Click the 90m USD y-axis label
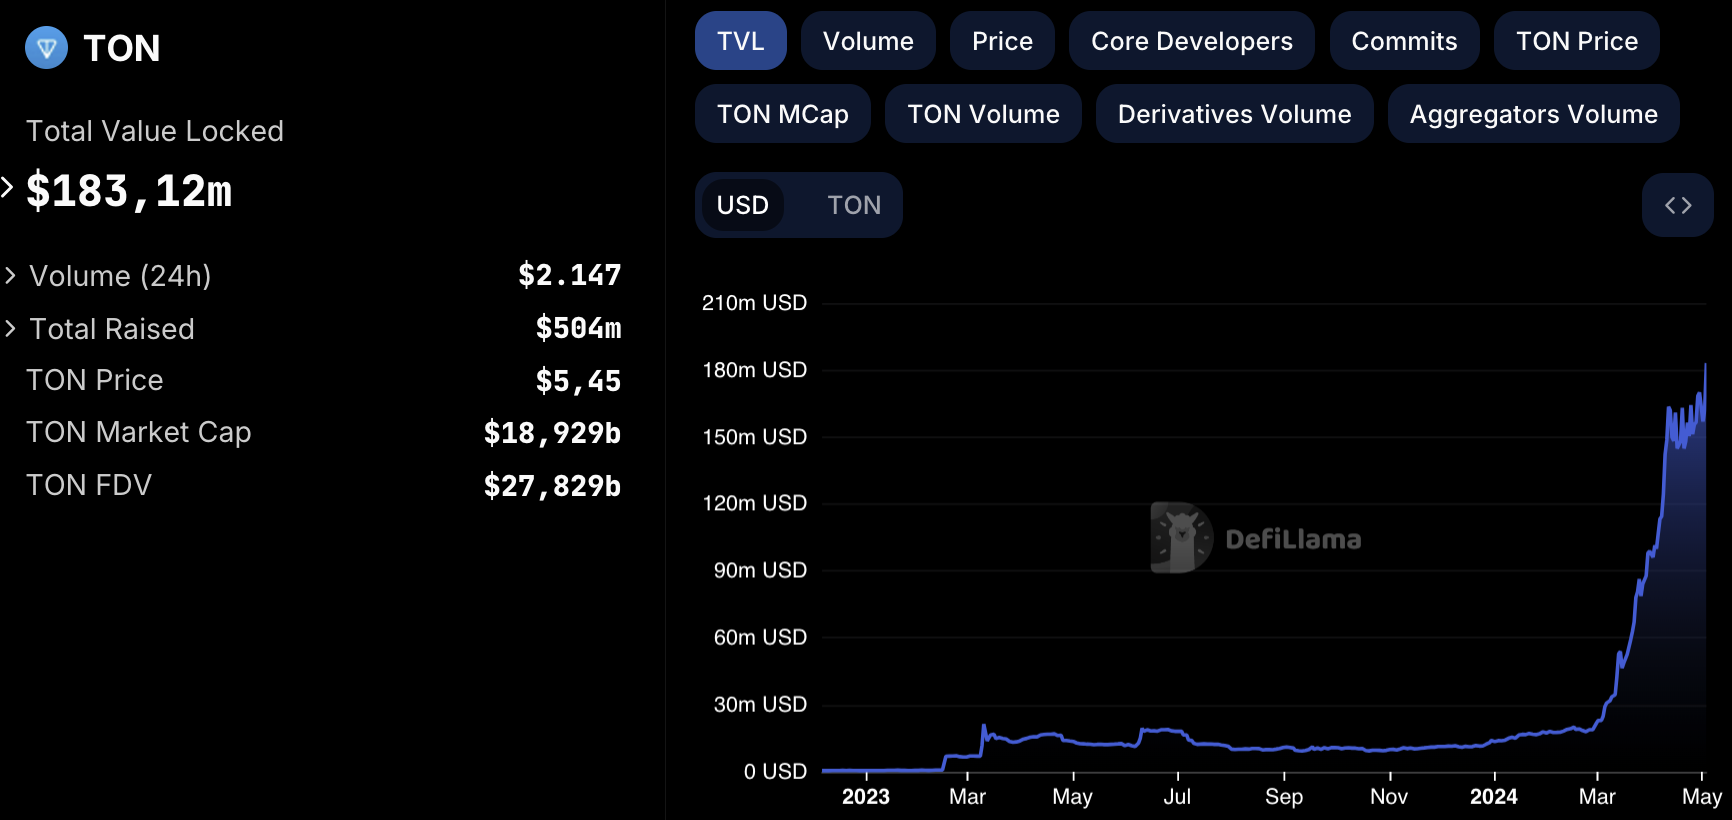 click(760, 570)
